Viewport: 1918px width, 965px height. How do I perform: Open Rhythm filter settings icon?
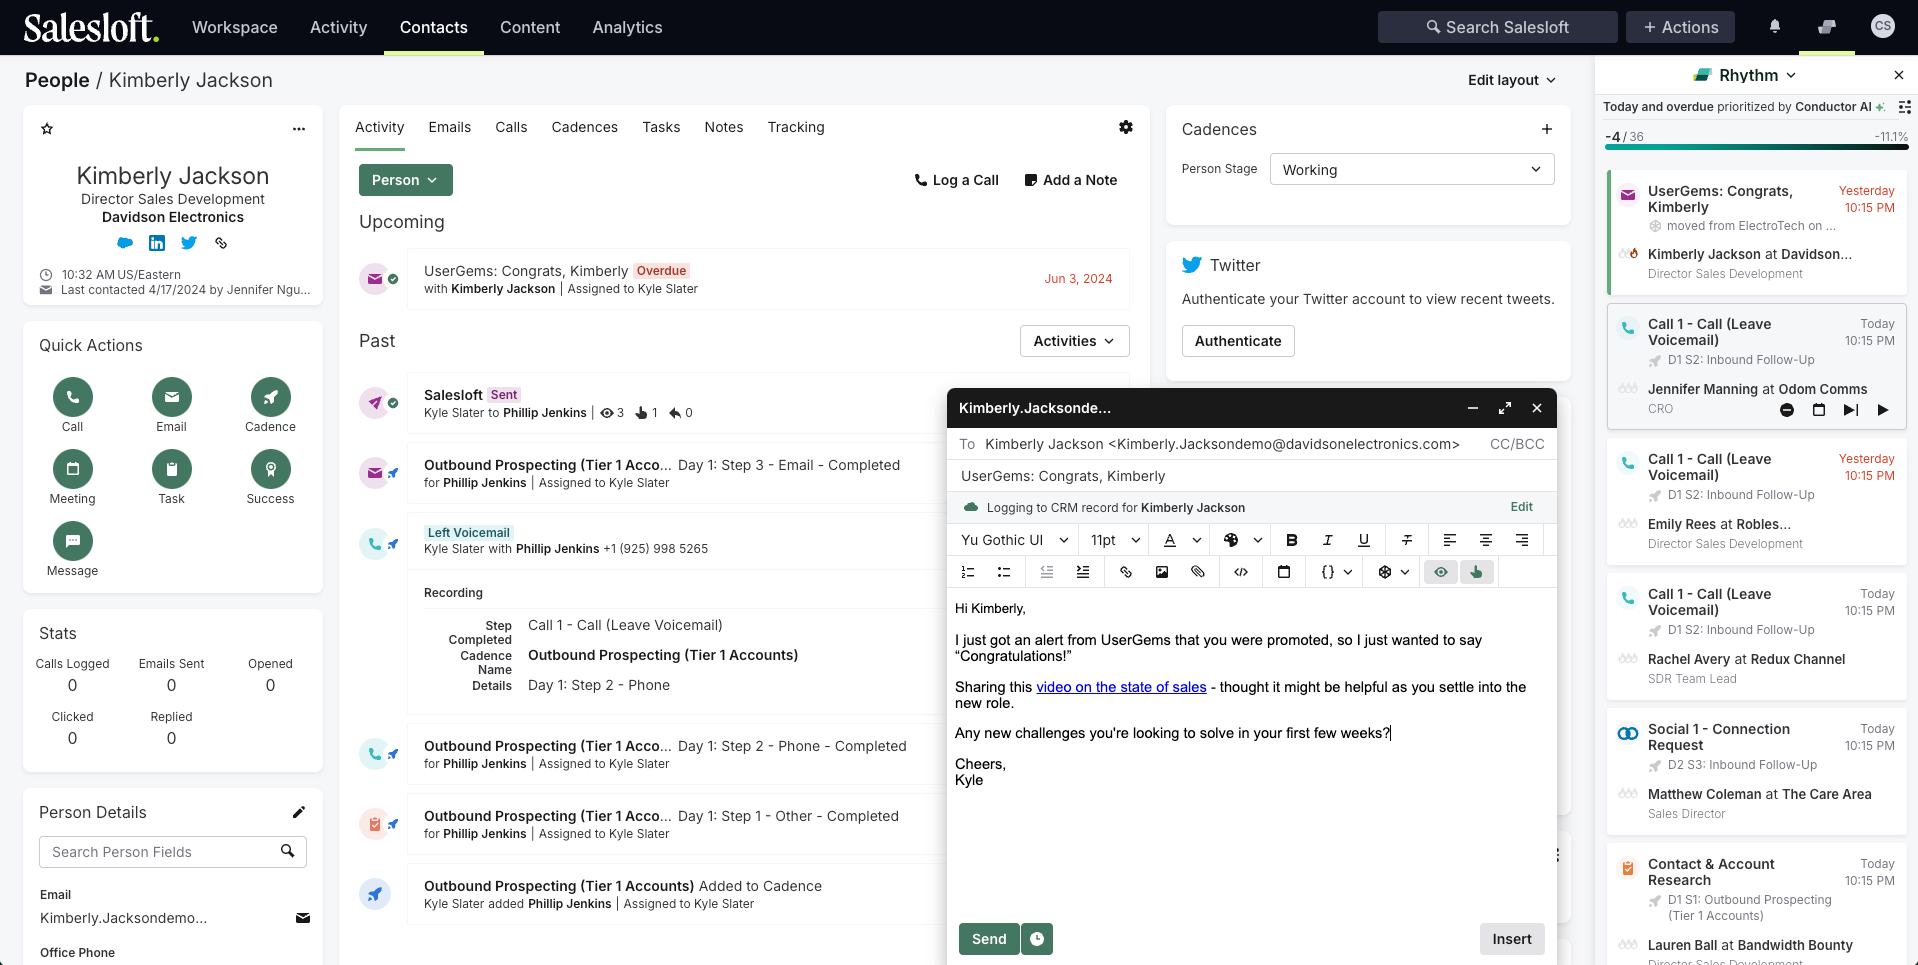[x=1905, y=107]
